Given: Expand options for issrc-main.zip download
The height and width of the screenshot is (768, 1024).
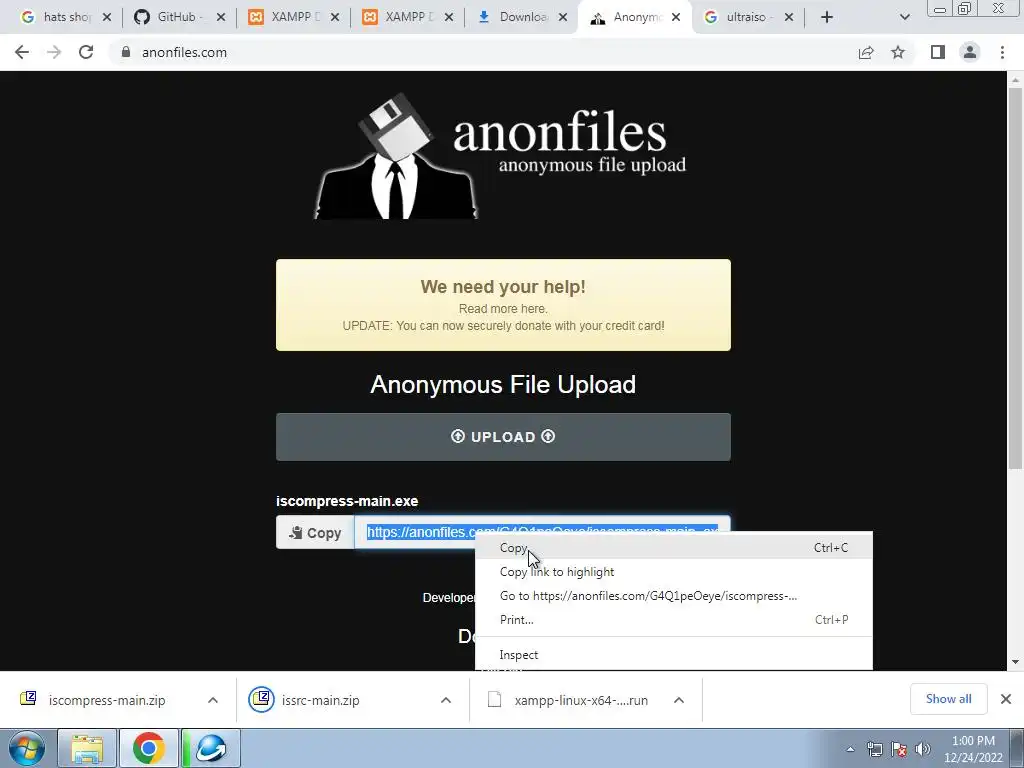Looking at the screenshot, I should coord(446,700).
